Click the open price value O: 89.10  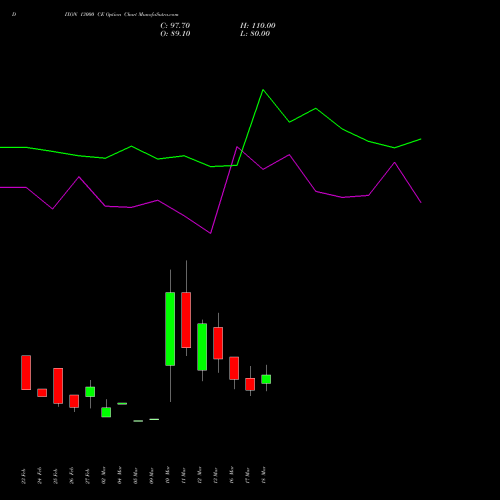pyautogui.click(x=175, y=34)
